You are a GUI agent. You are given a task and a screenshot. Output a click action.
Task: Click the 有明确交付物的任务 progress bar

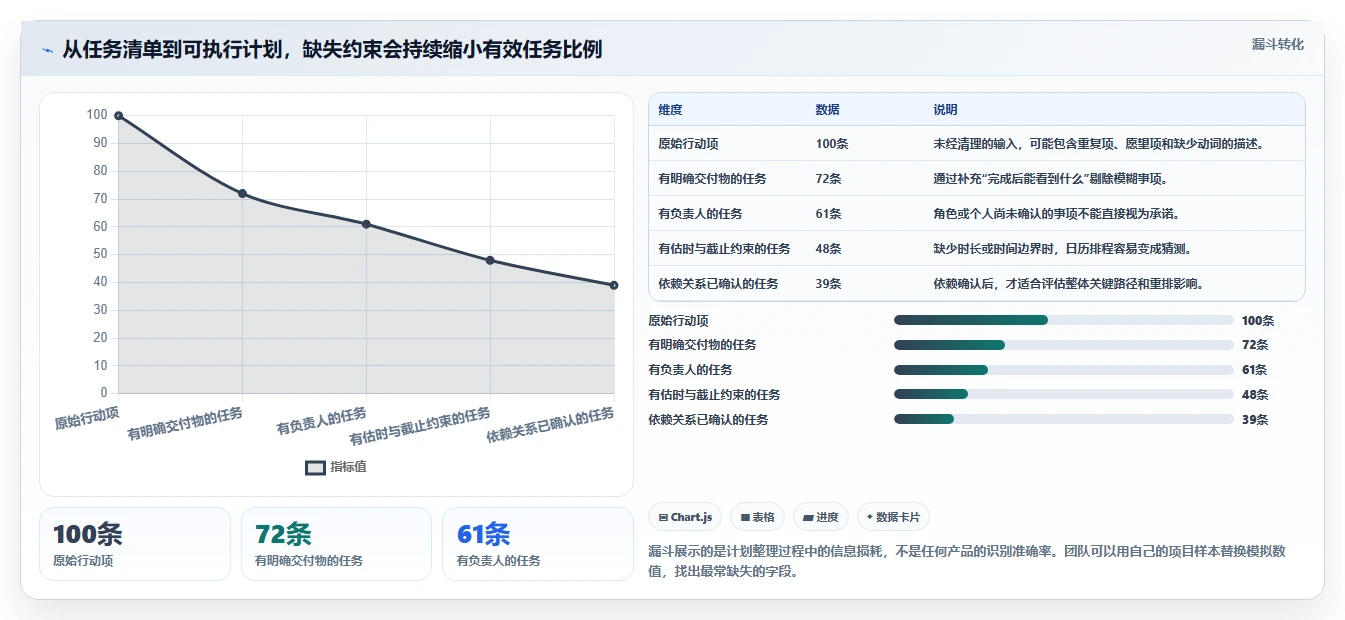[1064, 345]
